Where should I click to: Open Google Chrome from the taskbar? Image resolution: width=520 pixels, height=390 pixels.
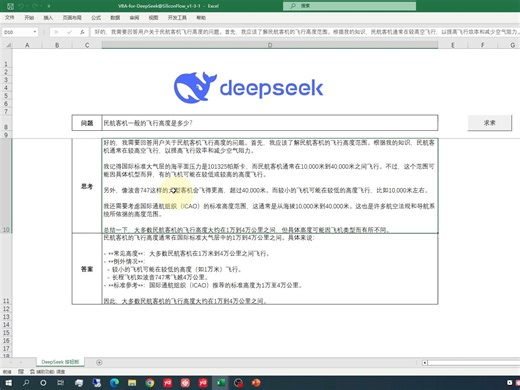(150, 383)
